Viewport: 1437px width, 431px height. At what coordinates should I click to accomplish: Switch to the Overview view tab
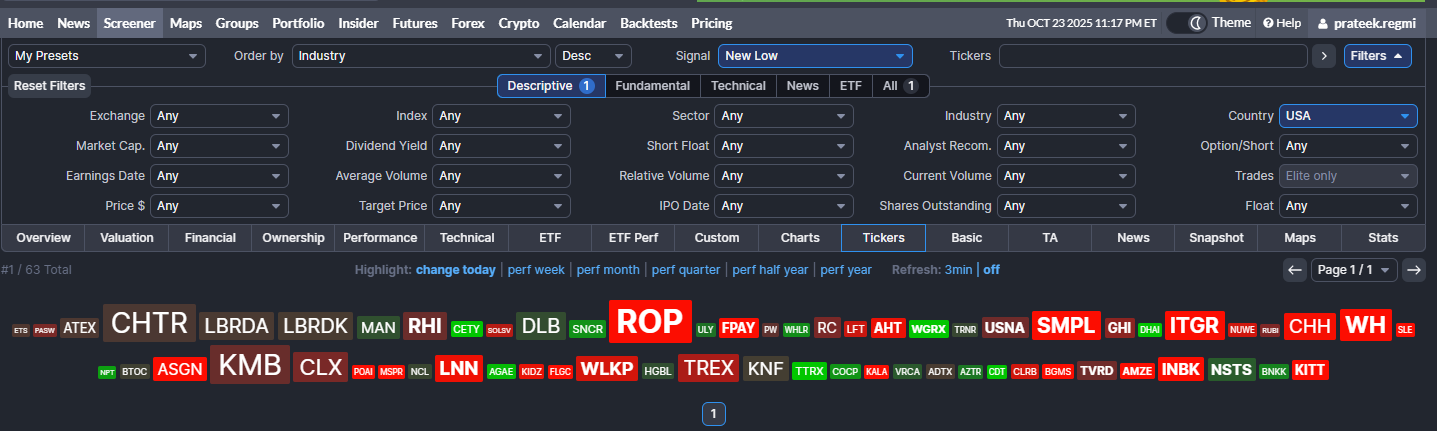click(x=43, y=238)
